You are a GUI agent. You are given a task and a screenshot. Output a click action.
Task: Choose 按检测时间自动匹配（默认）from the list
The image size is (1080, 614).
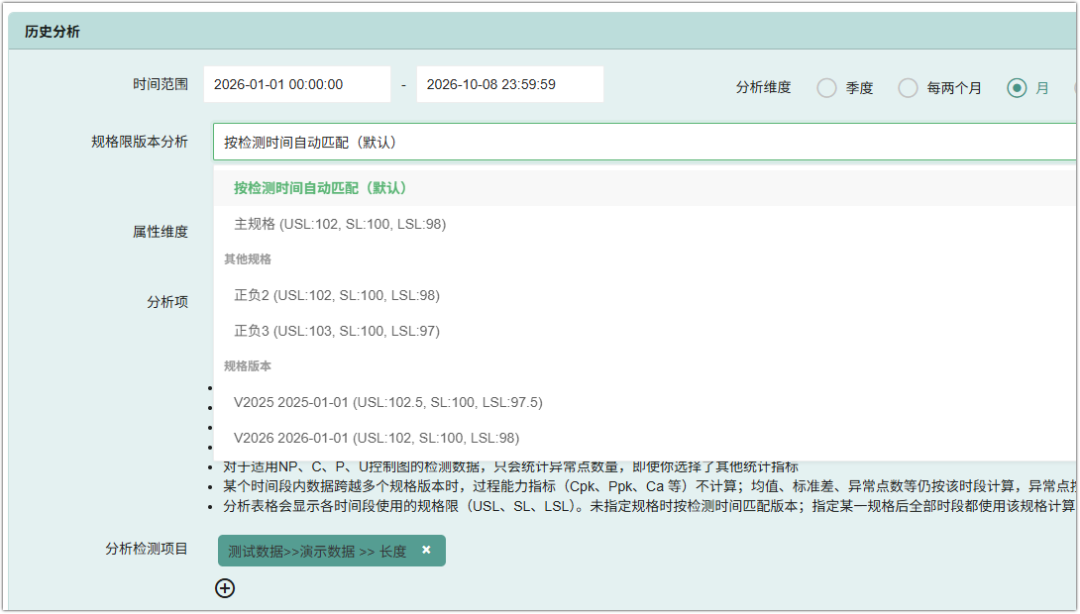644,188
